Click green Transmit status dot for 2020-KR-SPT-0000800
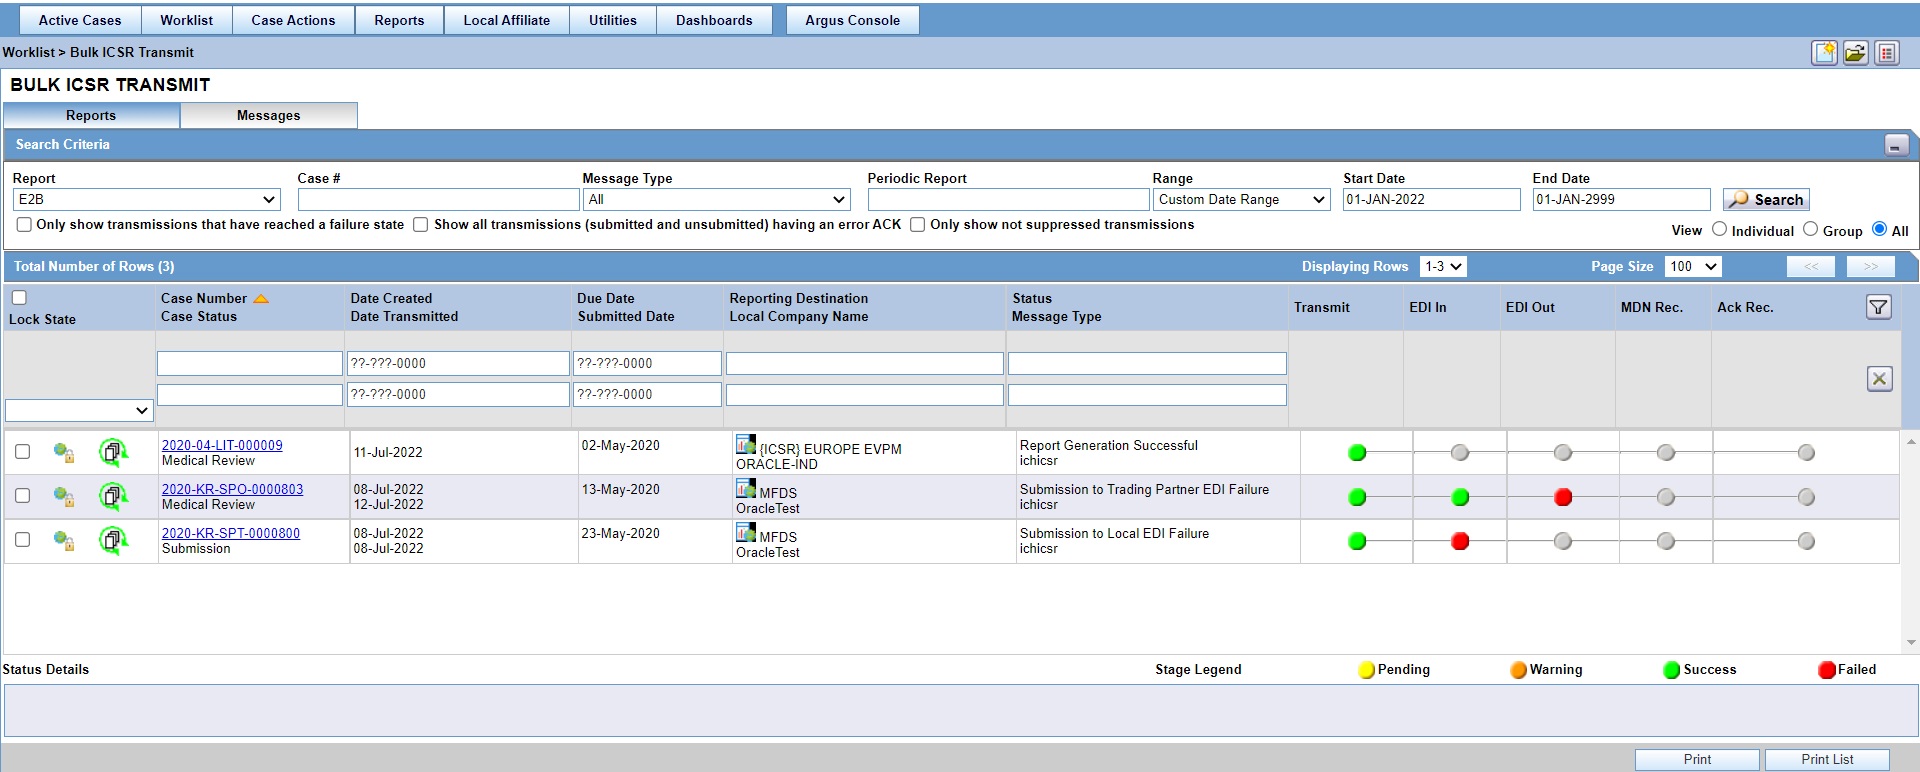This screenshot has height=772, width=1920. click(1357, 541)
